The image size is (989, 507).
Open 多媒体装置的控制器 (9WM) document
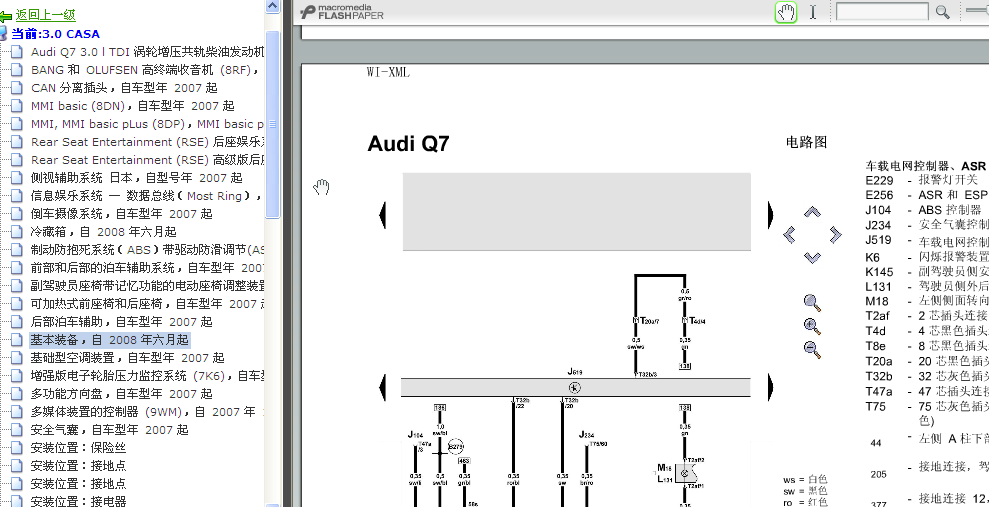click(x=148, y=412)
